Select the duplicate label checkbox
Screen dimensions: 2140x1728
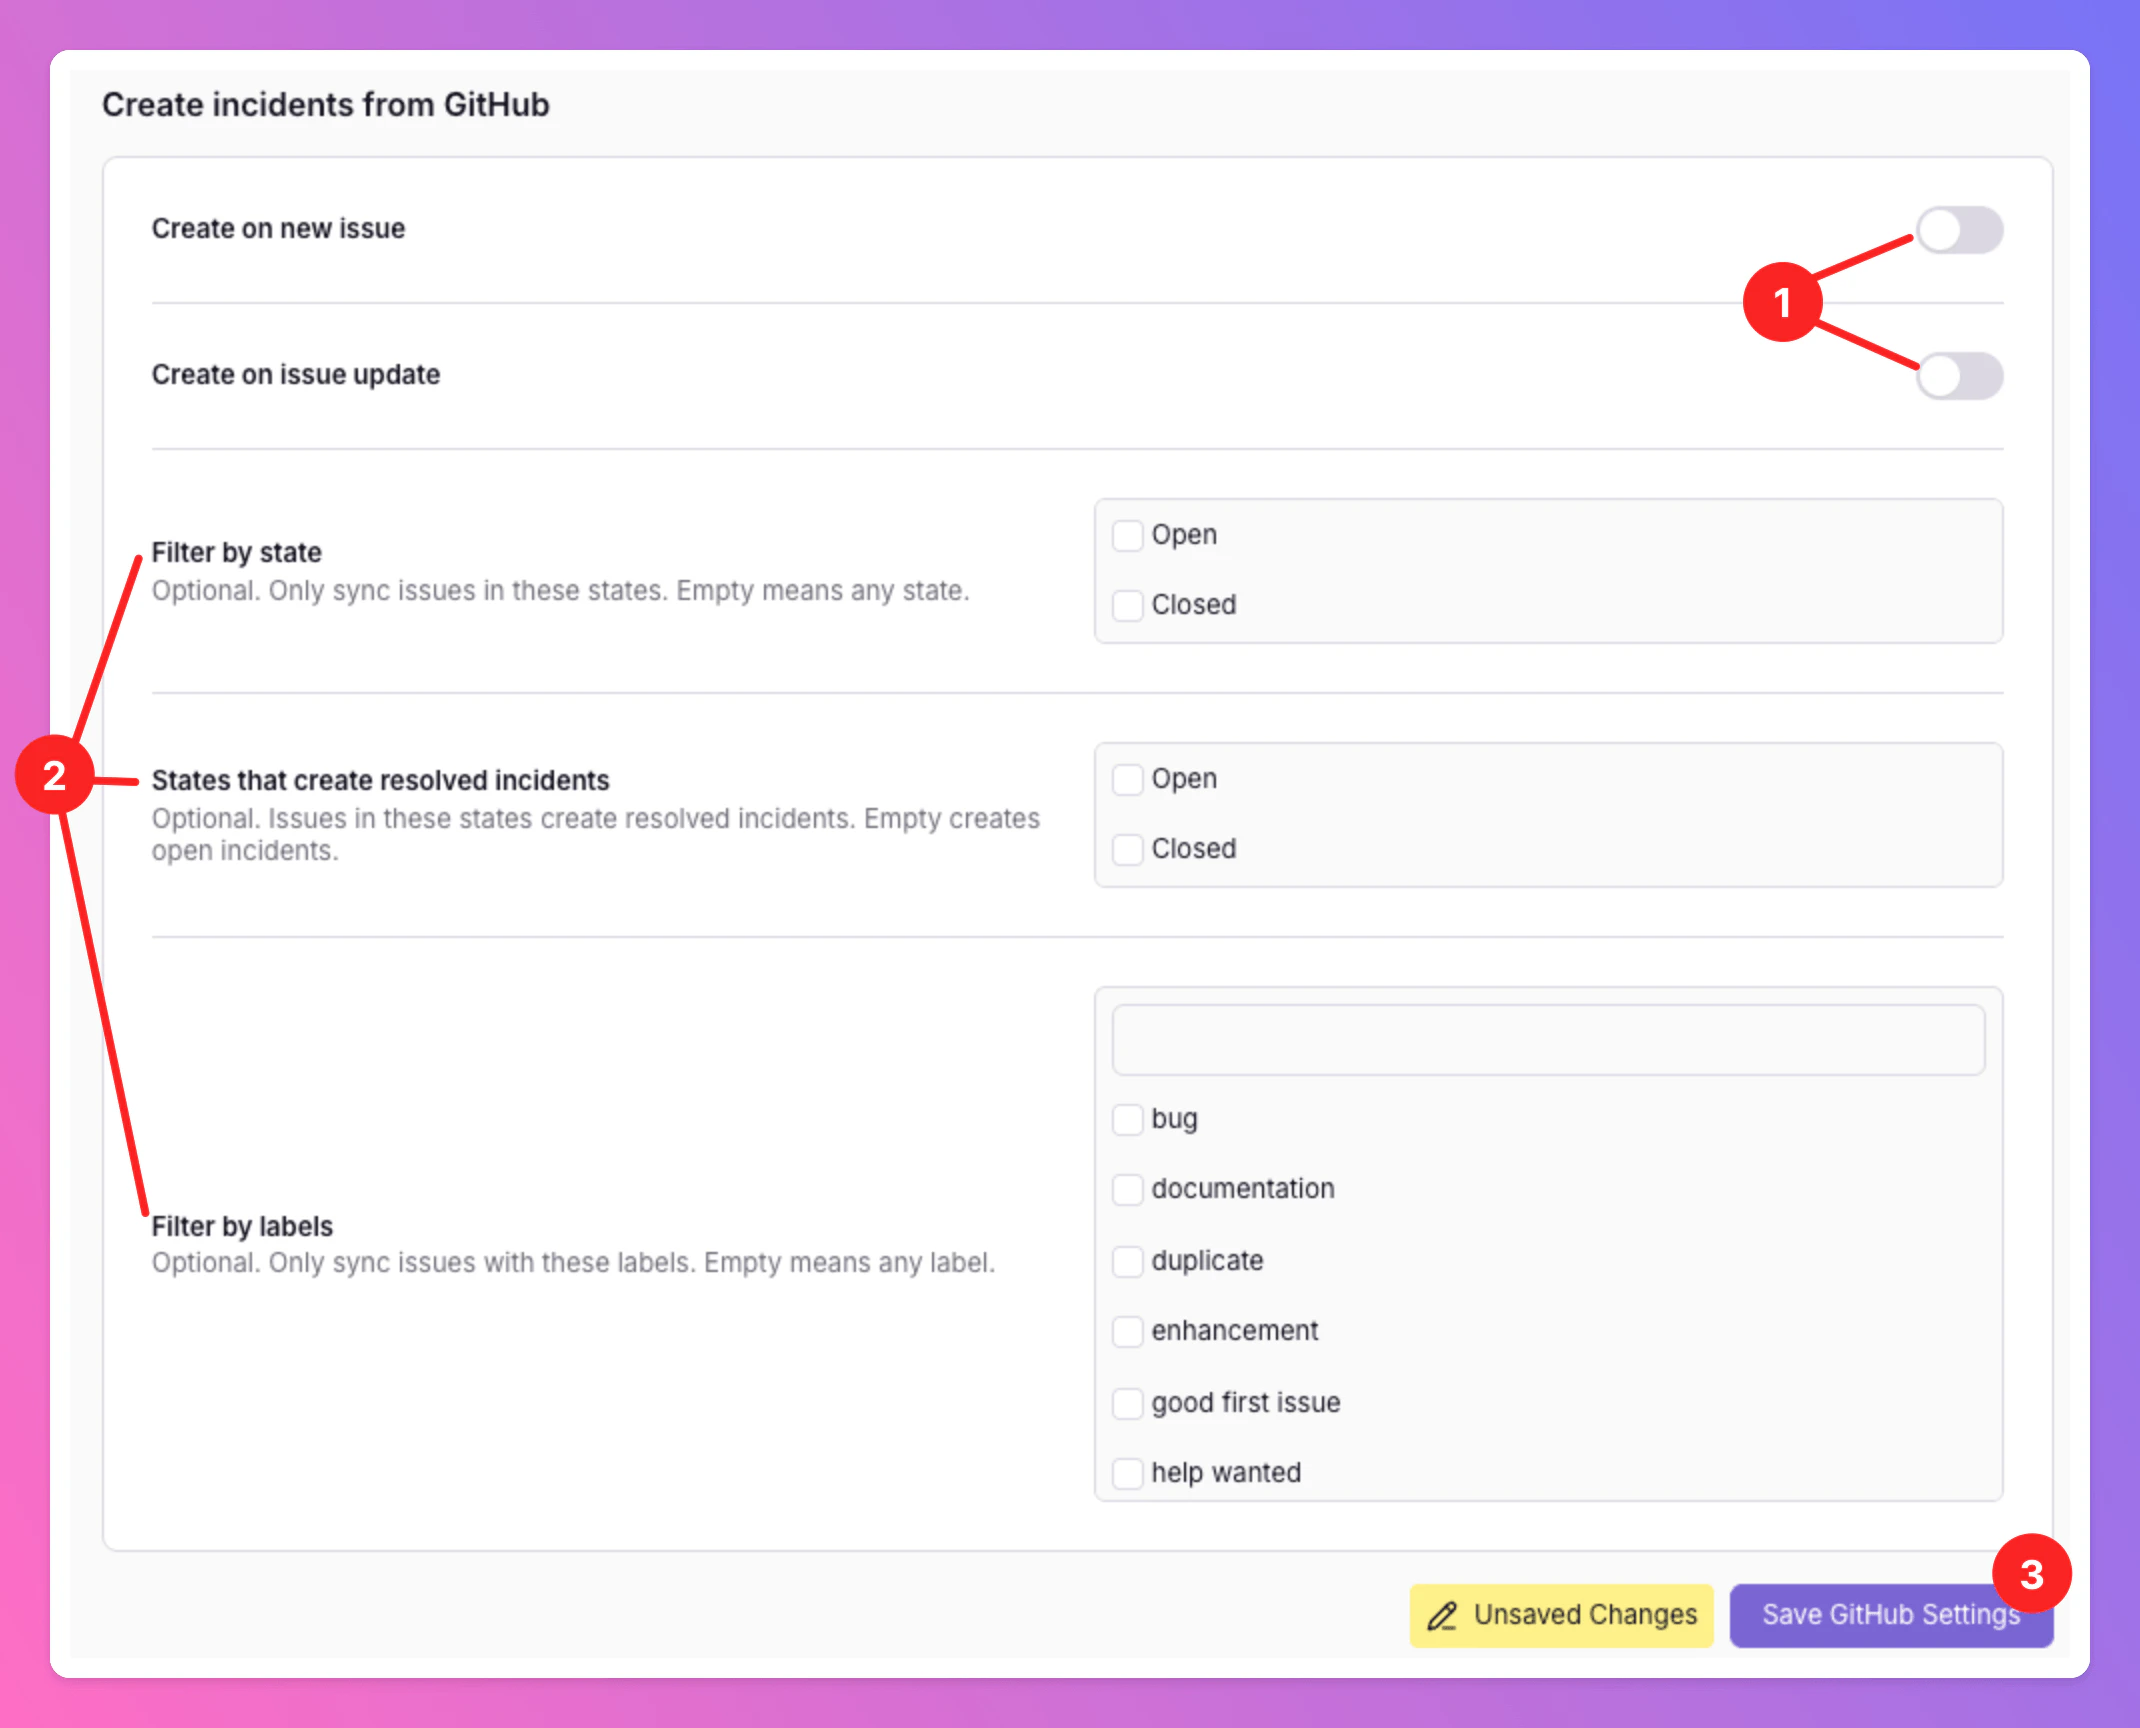click(1127, 1261)
